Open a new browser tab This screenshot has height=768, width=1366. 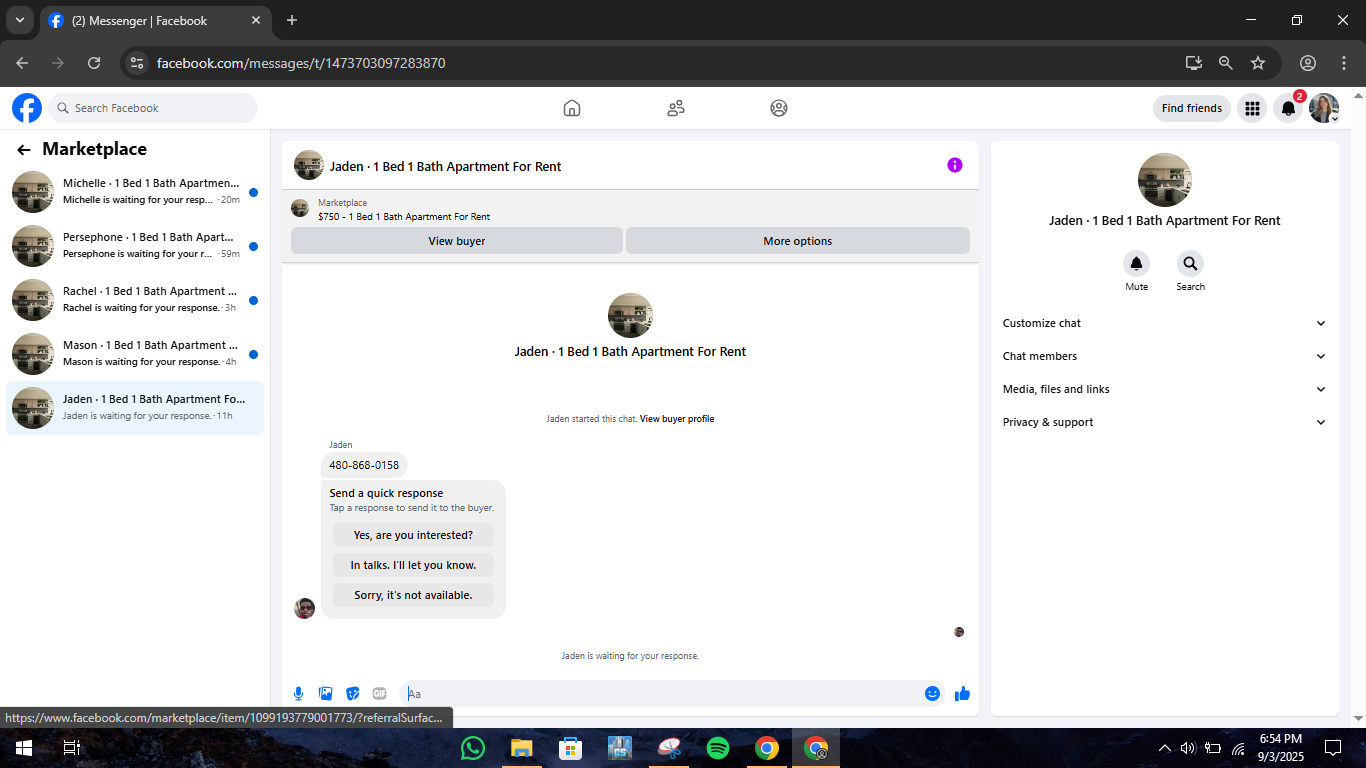(292, 20)
